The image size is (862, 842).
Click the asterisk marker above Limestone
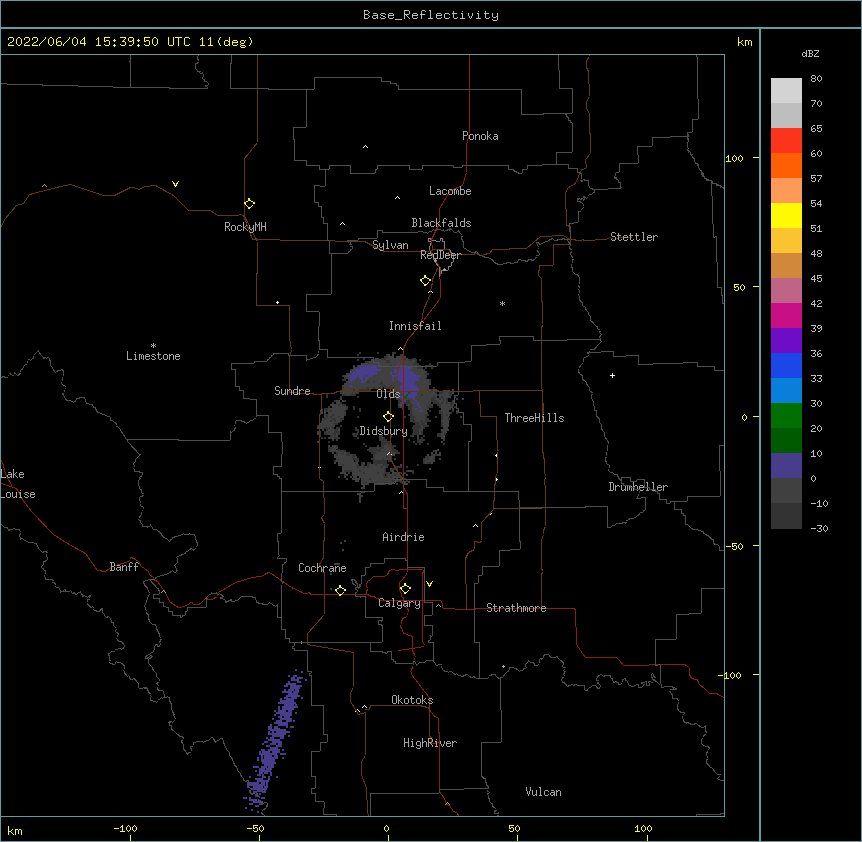[153, 345]
